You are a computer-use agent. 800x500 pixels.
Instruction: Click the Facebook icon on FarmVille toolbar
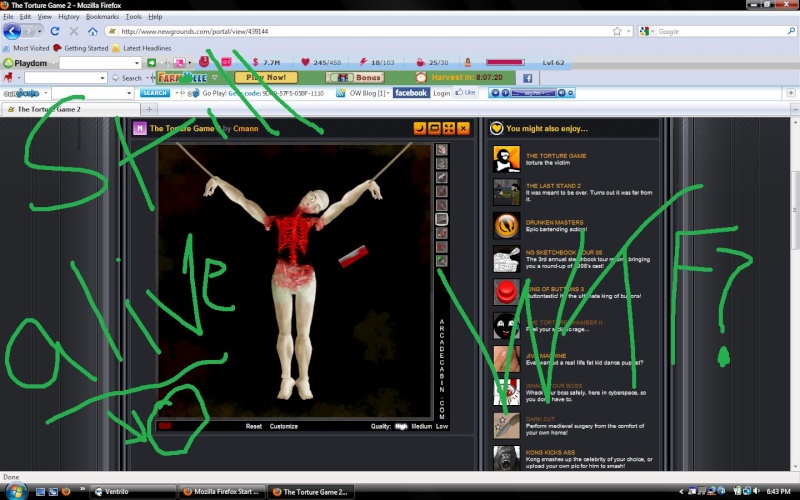point(527,78)
